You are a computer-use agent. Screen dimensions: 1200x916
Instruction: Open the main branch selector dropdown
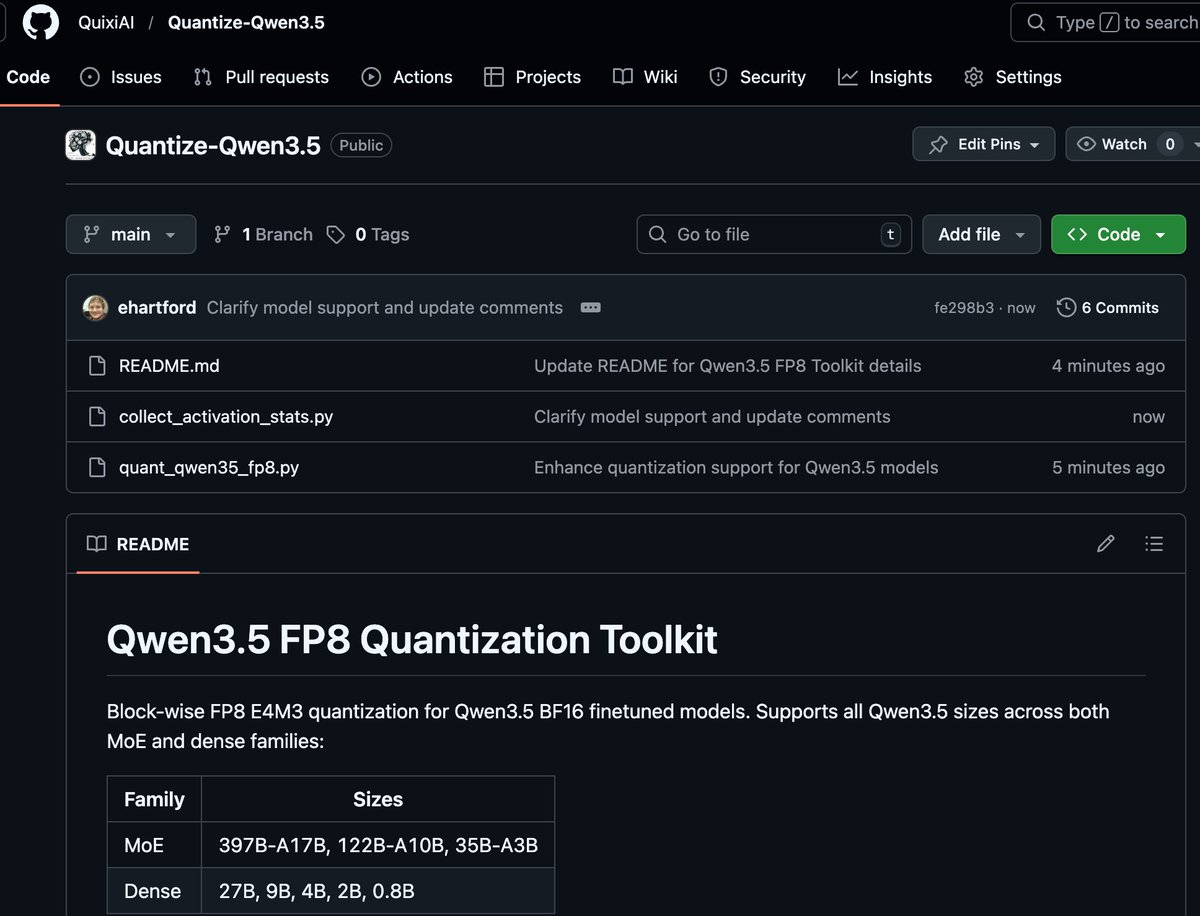pyautogui.click(x=131, y=234)
